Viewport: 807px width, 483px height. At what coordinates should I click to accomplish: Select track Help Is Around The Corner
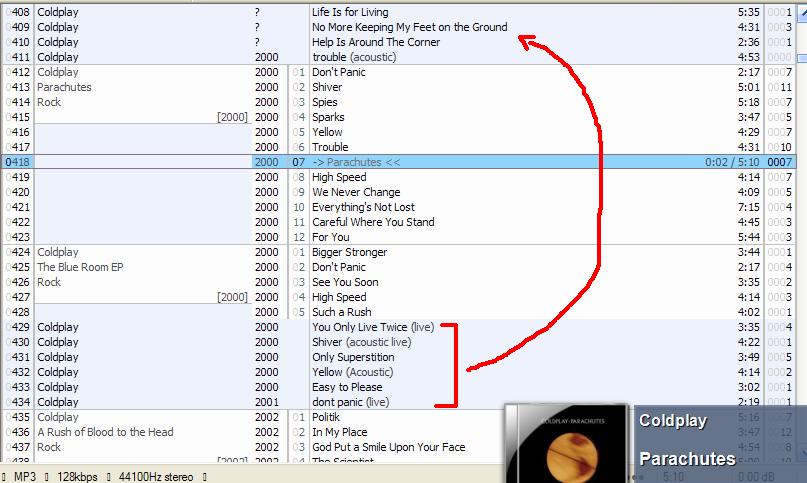pos(376,42)
